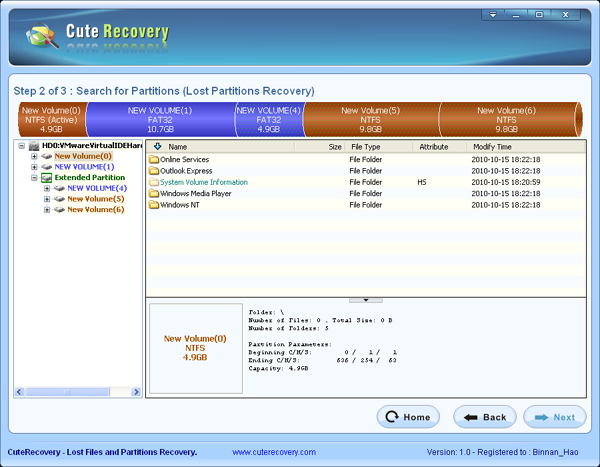The image size is (600, 467).
Task: Go to Home screen
Action: coord(408,417)
